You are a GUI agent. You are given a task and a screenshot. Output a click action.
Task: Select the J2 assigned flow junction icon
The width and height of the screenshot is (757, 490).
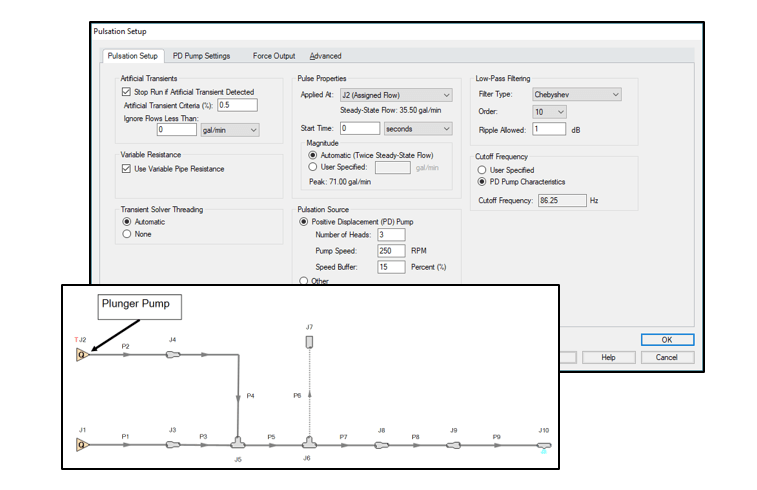(x=83, y=355)
